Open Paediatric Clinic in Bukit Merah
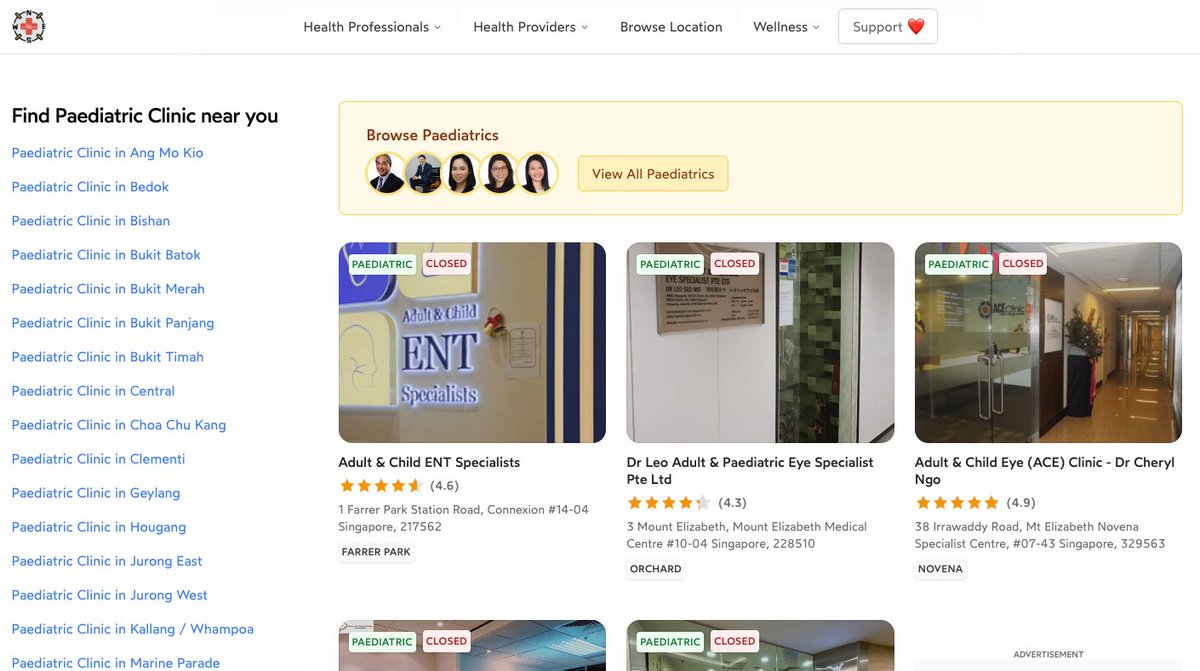 [108, 289]
